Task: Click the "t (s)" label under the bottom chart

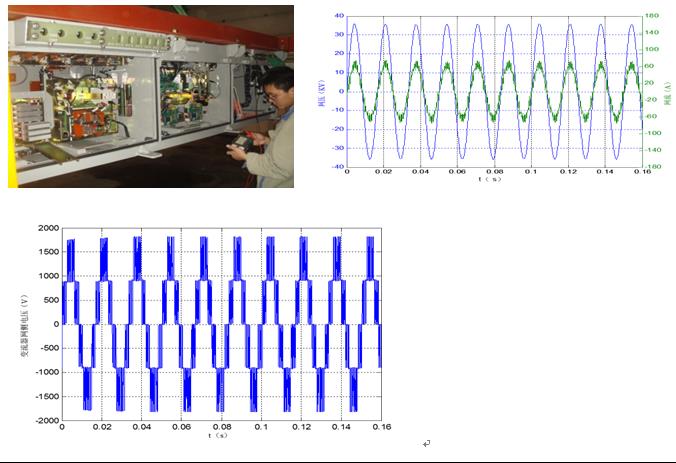Action: 220,436
